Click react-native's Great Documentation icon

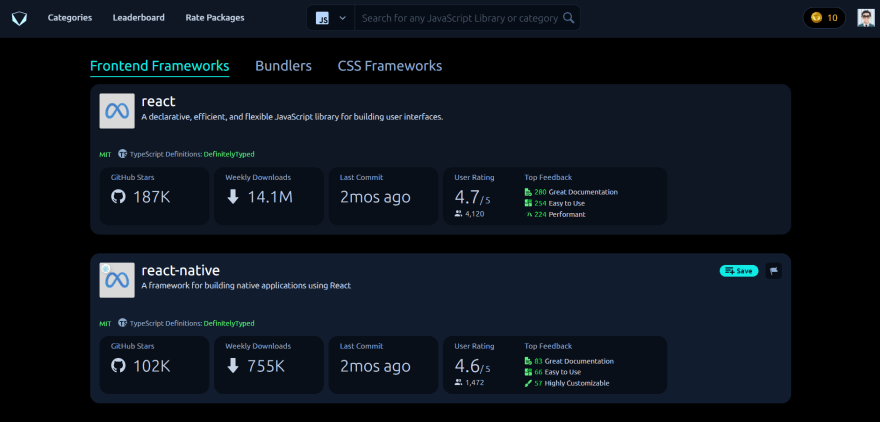click(x=528, y=361)
